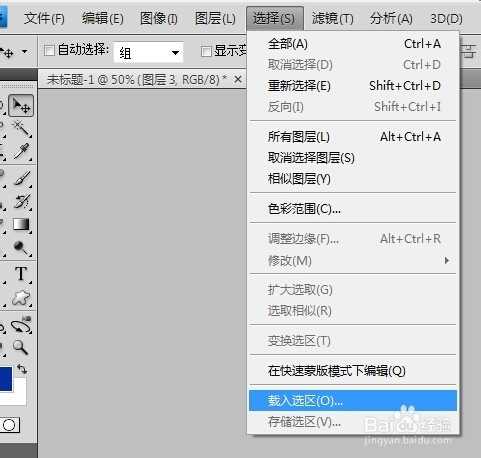Open the 图像(I) menu
The image size is (481, 458).
click(x=159, y=18)
